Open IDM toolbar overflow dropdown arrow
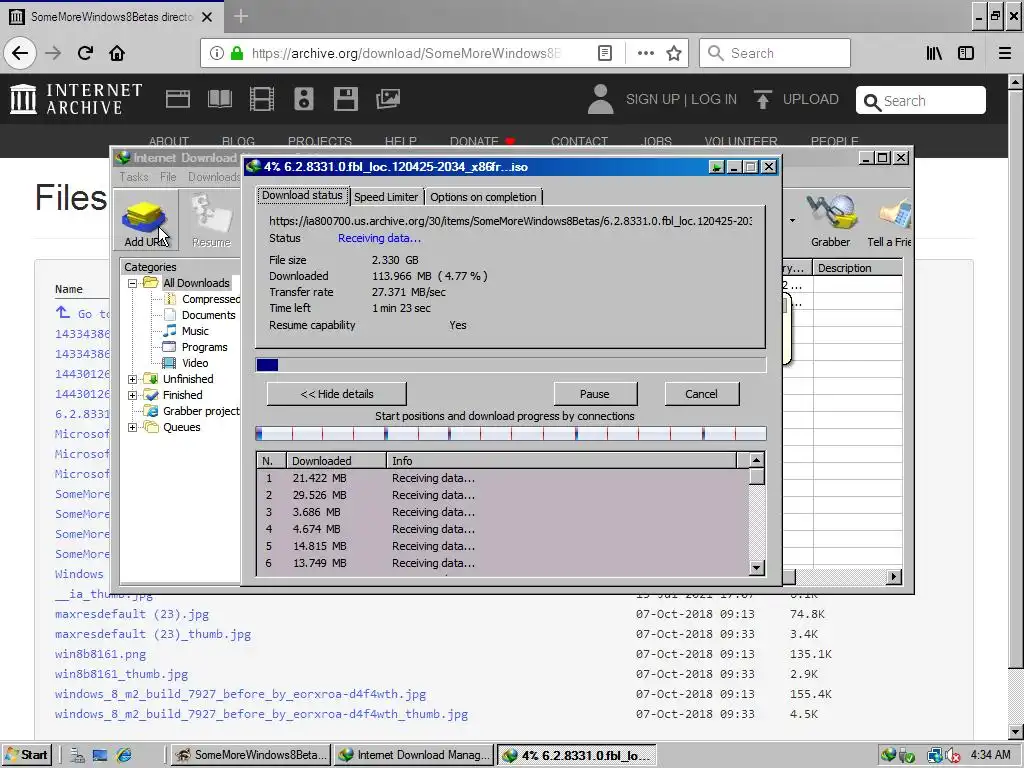The width and height of the screenshot is (1024, 768). [x=792, y=221]
